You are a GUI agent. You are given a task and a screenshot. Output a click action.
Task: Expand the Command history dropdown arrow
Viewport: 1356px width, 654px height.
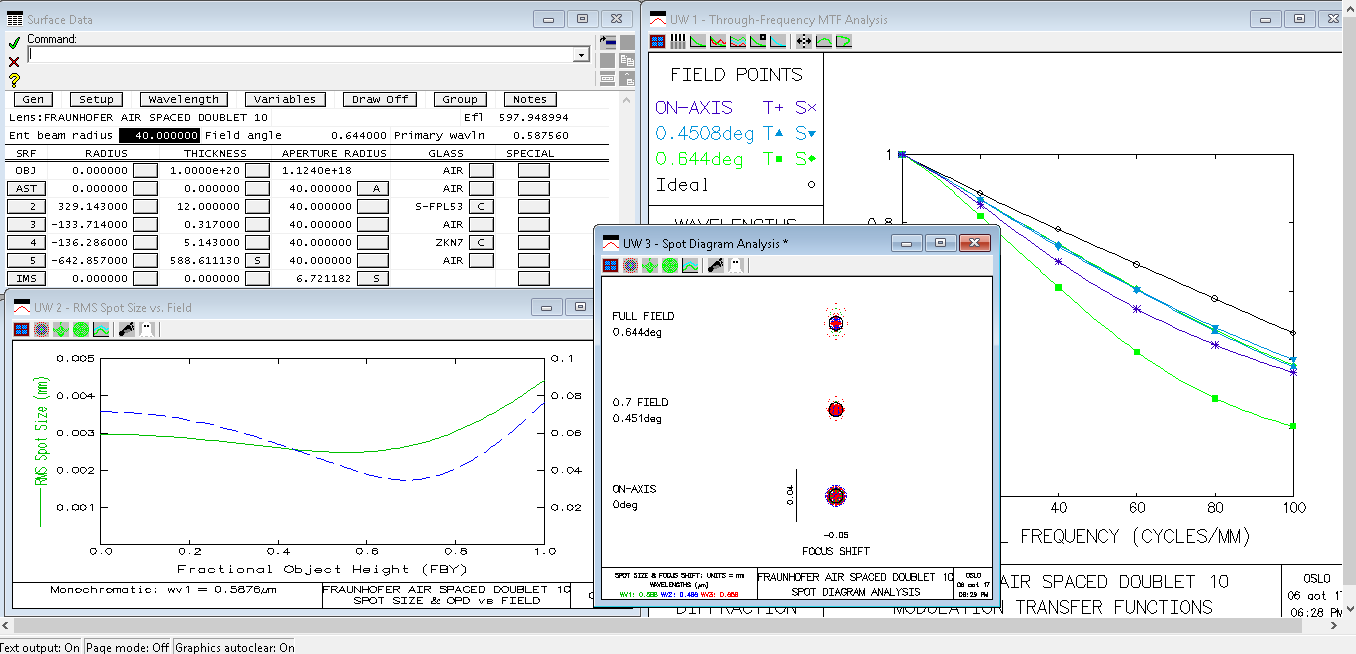pos(581,55)
